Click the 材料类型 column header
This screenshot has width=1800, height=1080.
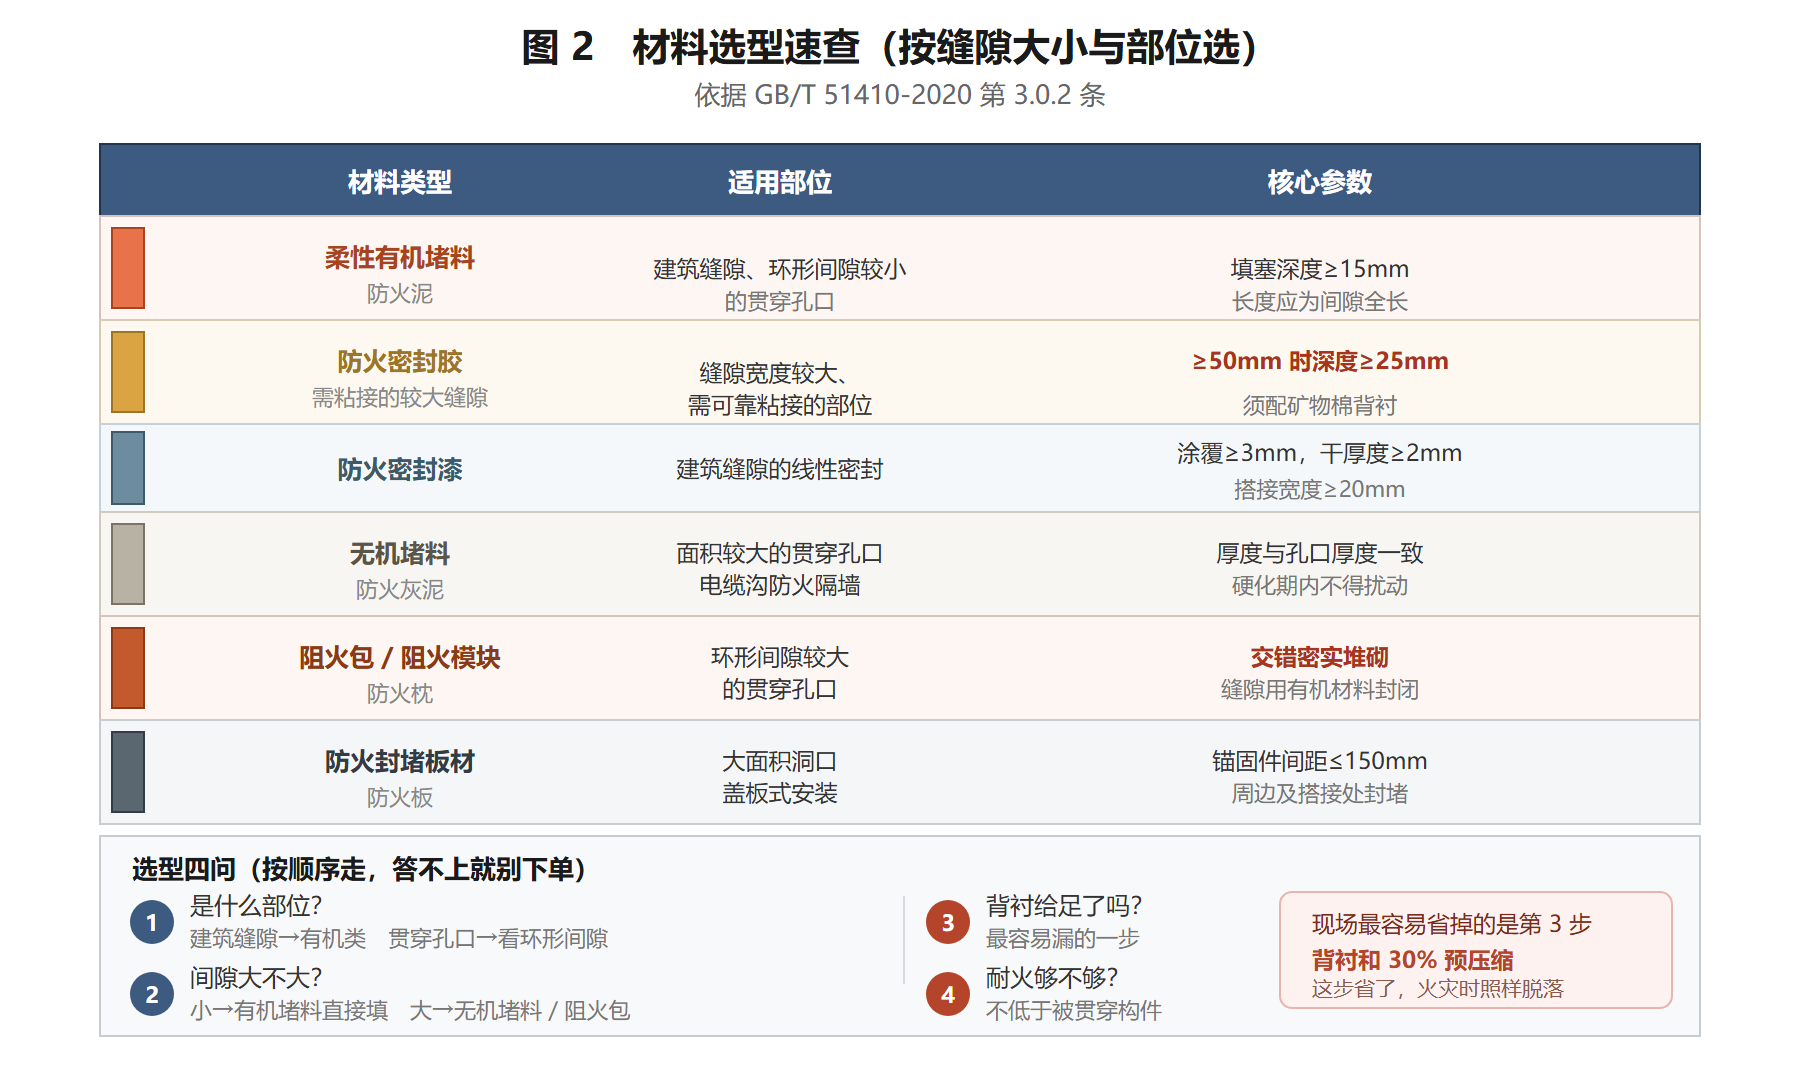(400, 182)
